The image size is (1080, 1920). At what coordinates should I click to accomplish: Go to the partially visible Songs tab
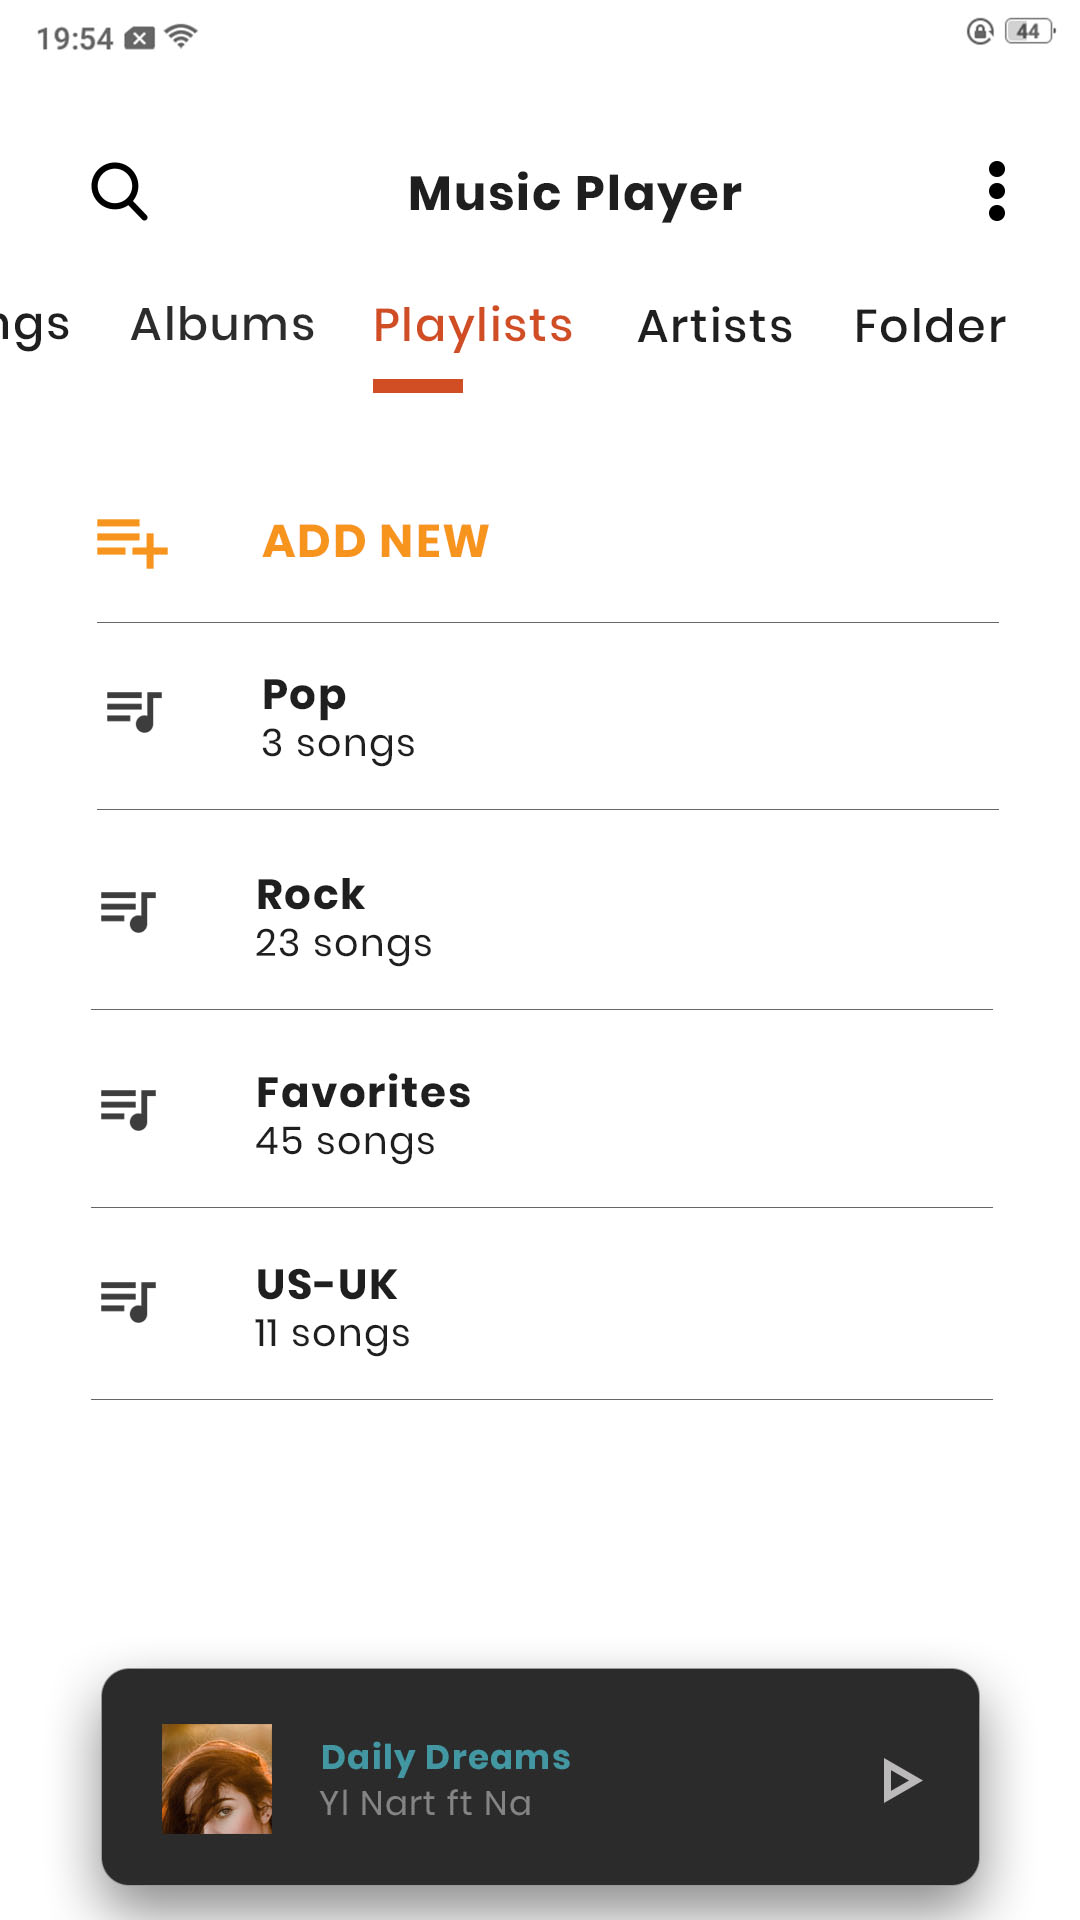(34, 326)
